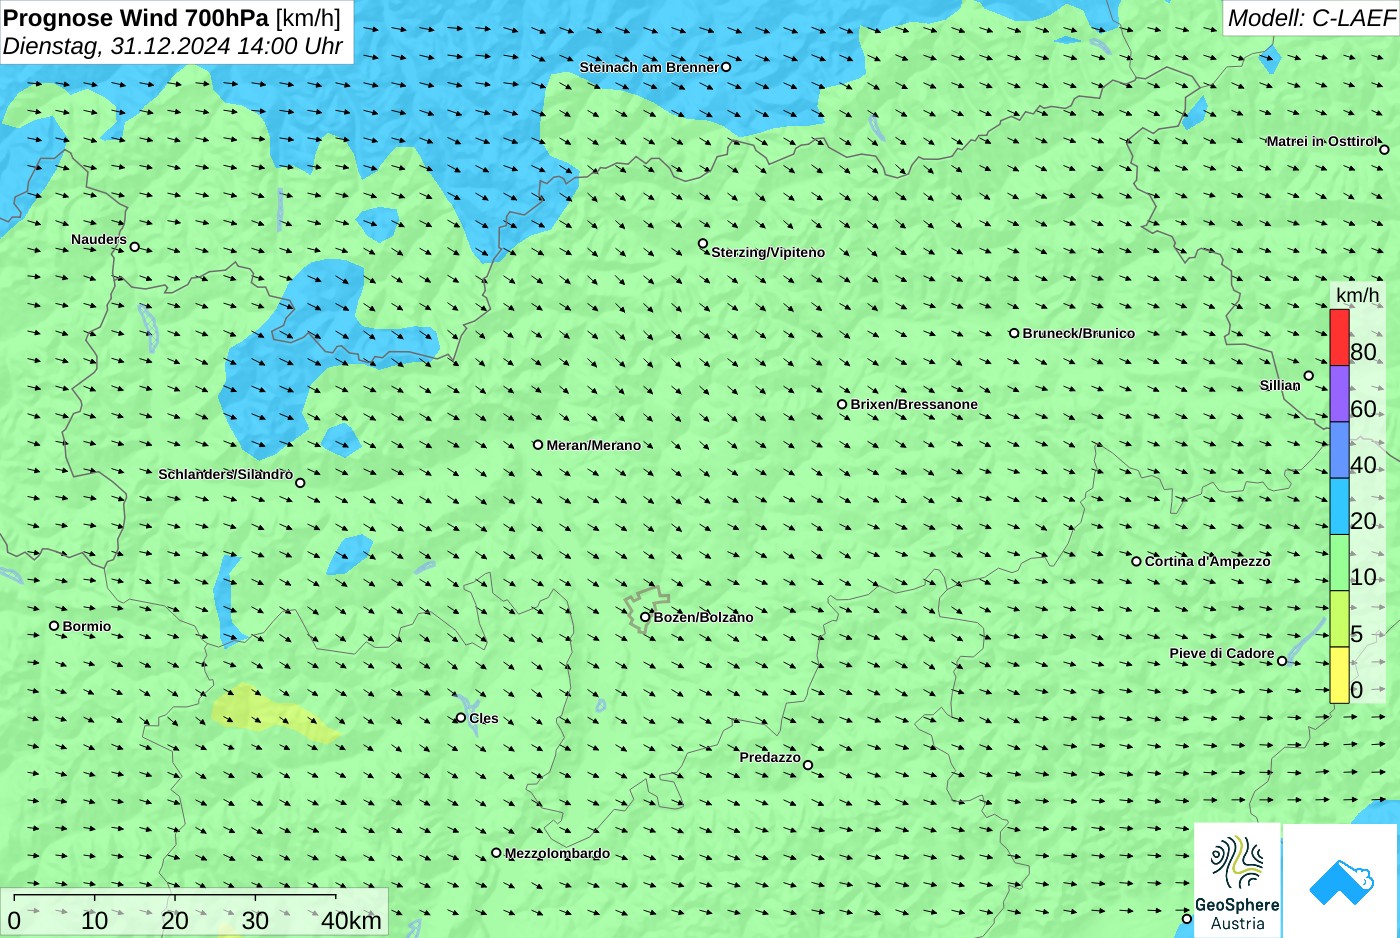Click the Mezzolombardo marker circle
Viewport: 1400px width, 938px height.
[496, 853]
